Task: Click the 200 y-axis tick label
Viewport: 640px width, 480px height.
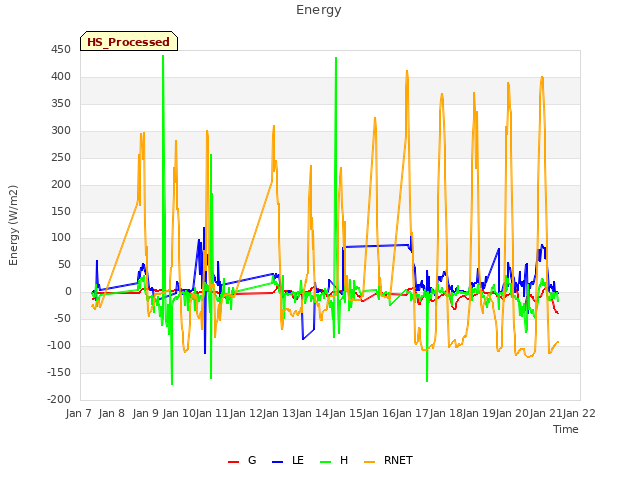Action: pyautogui.click(x=61, y=184)
